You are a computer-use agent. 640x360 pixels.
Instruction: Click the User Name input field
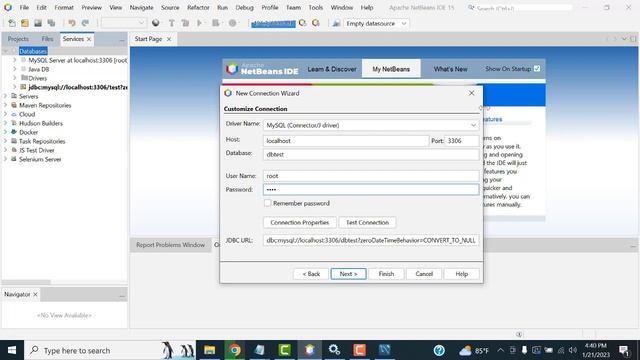pyautogui.click(x=371, y=176)
